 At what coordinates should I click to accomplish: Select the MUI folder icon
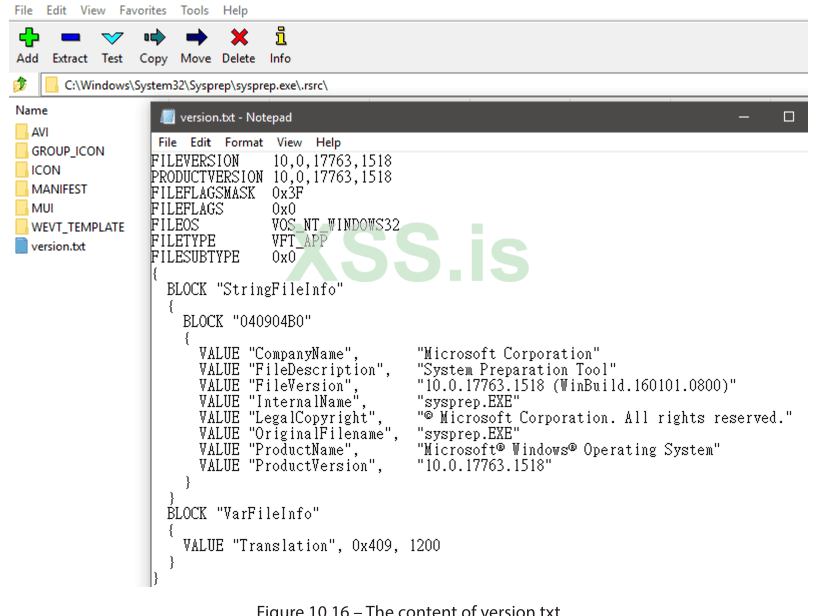click(22, 208)
